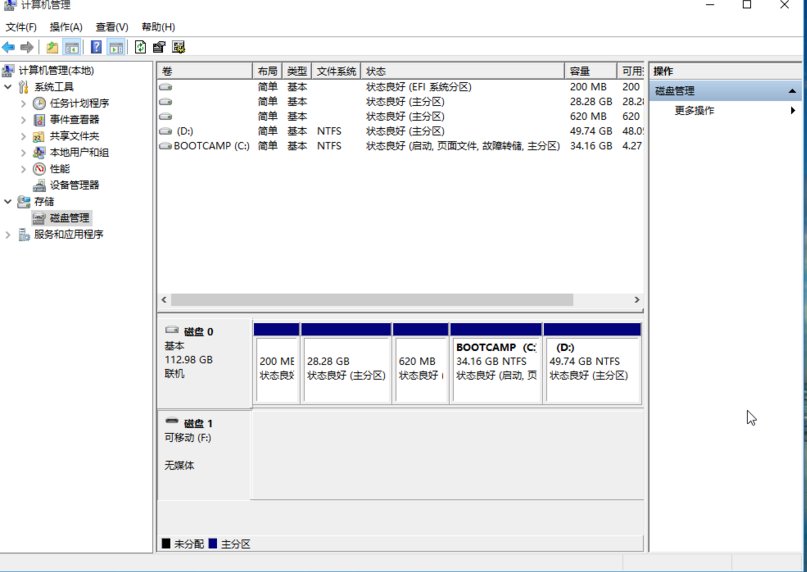Select the EFI 系统分区 volume row
The width and height of the screenshot is (807, 572).
point(400,87)
